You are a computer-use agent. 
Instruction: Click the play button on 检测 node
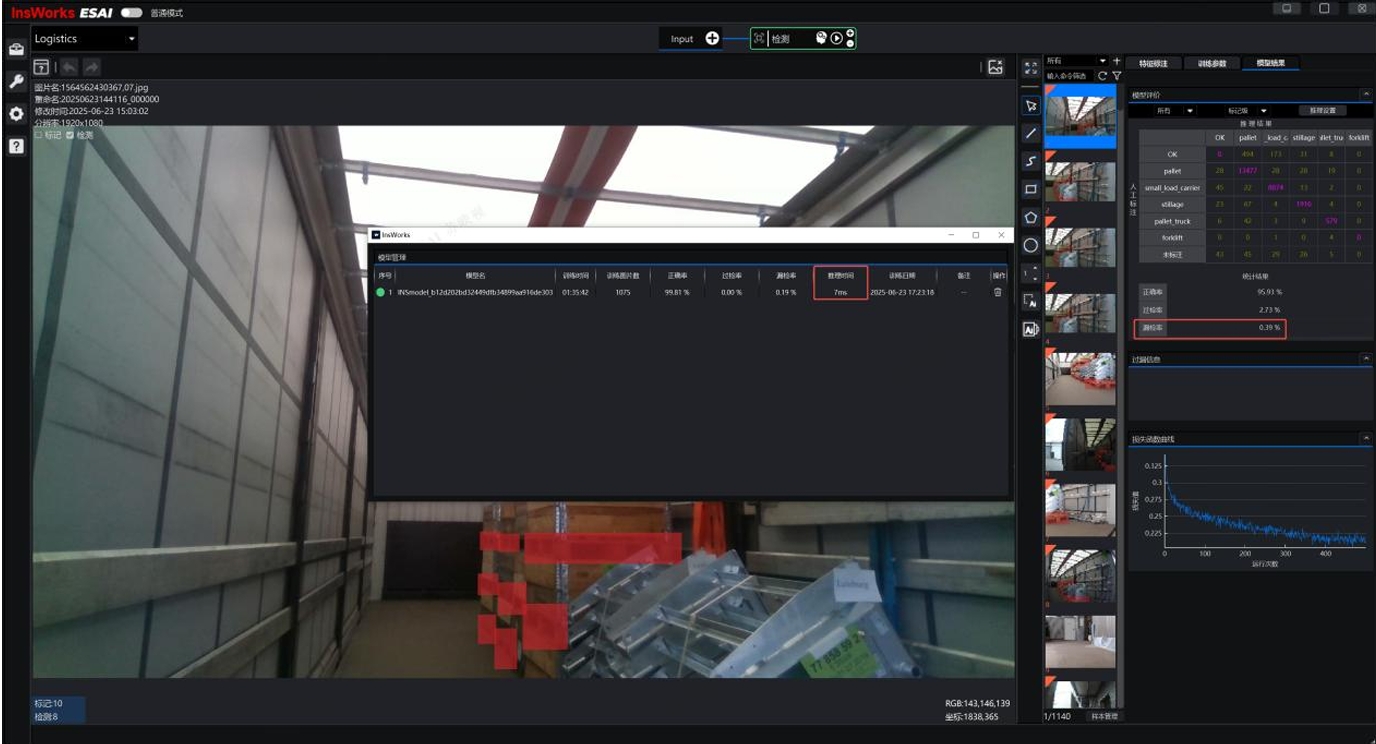click(836, 39)
